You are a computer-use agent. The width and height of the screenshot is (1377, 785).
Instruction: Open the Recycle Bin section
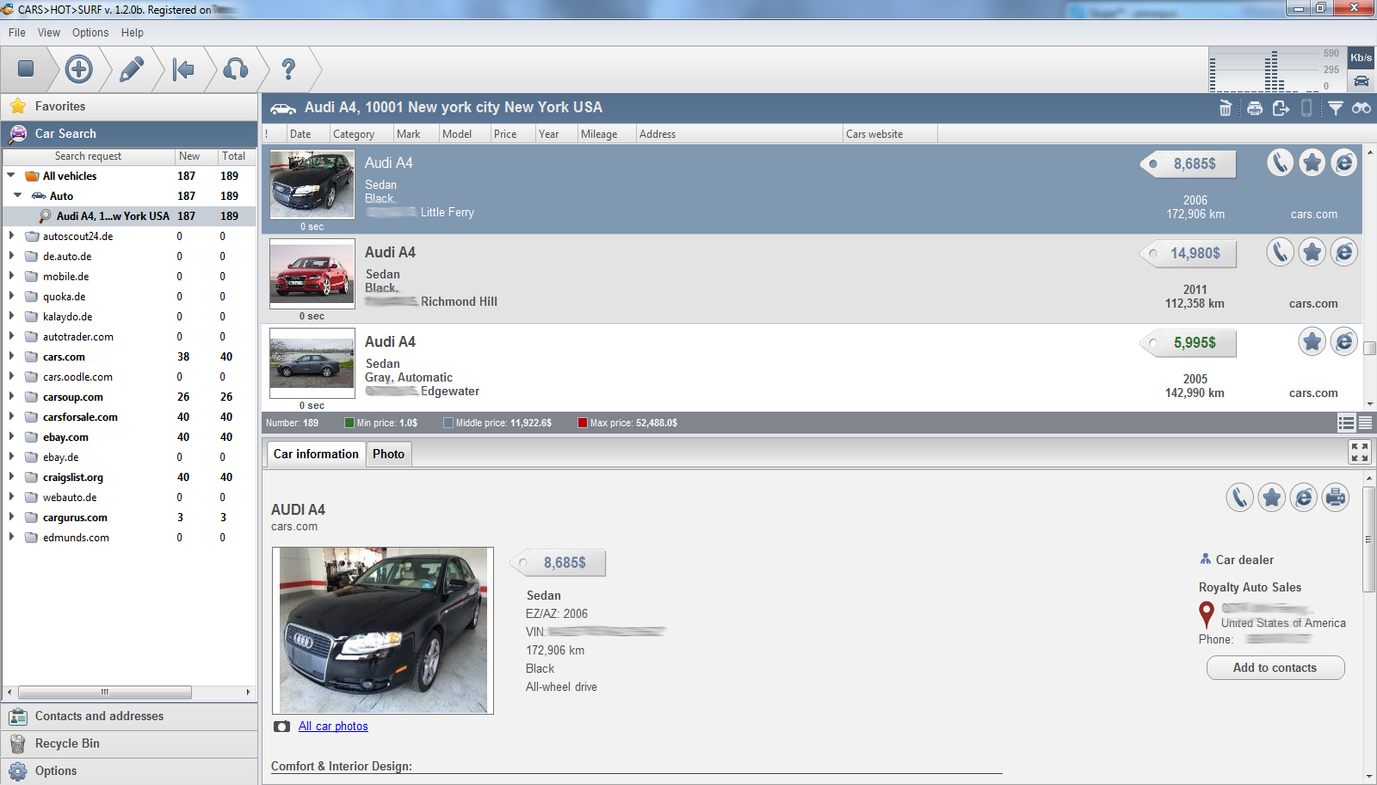click(x=129, y=743)
